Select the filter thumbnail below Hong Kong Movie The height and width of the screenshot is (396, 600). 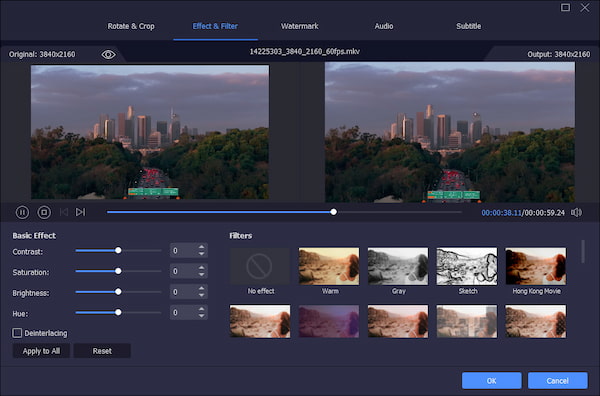[536, 321]
